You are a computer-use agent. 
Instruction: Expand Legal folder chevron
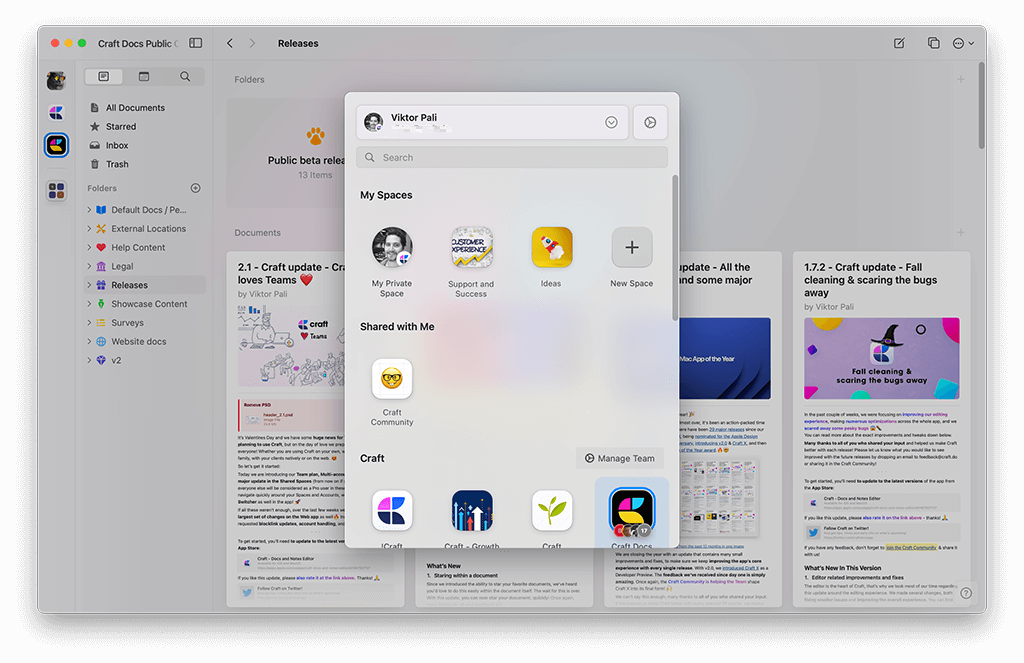89,267
